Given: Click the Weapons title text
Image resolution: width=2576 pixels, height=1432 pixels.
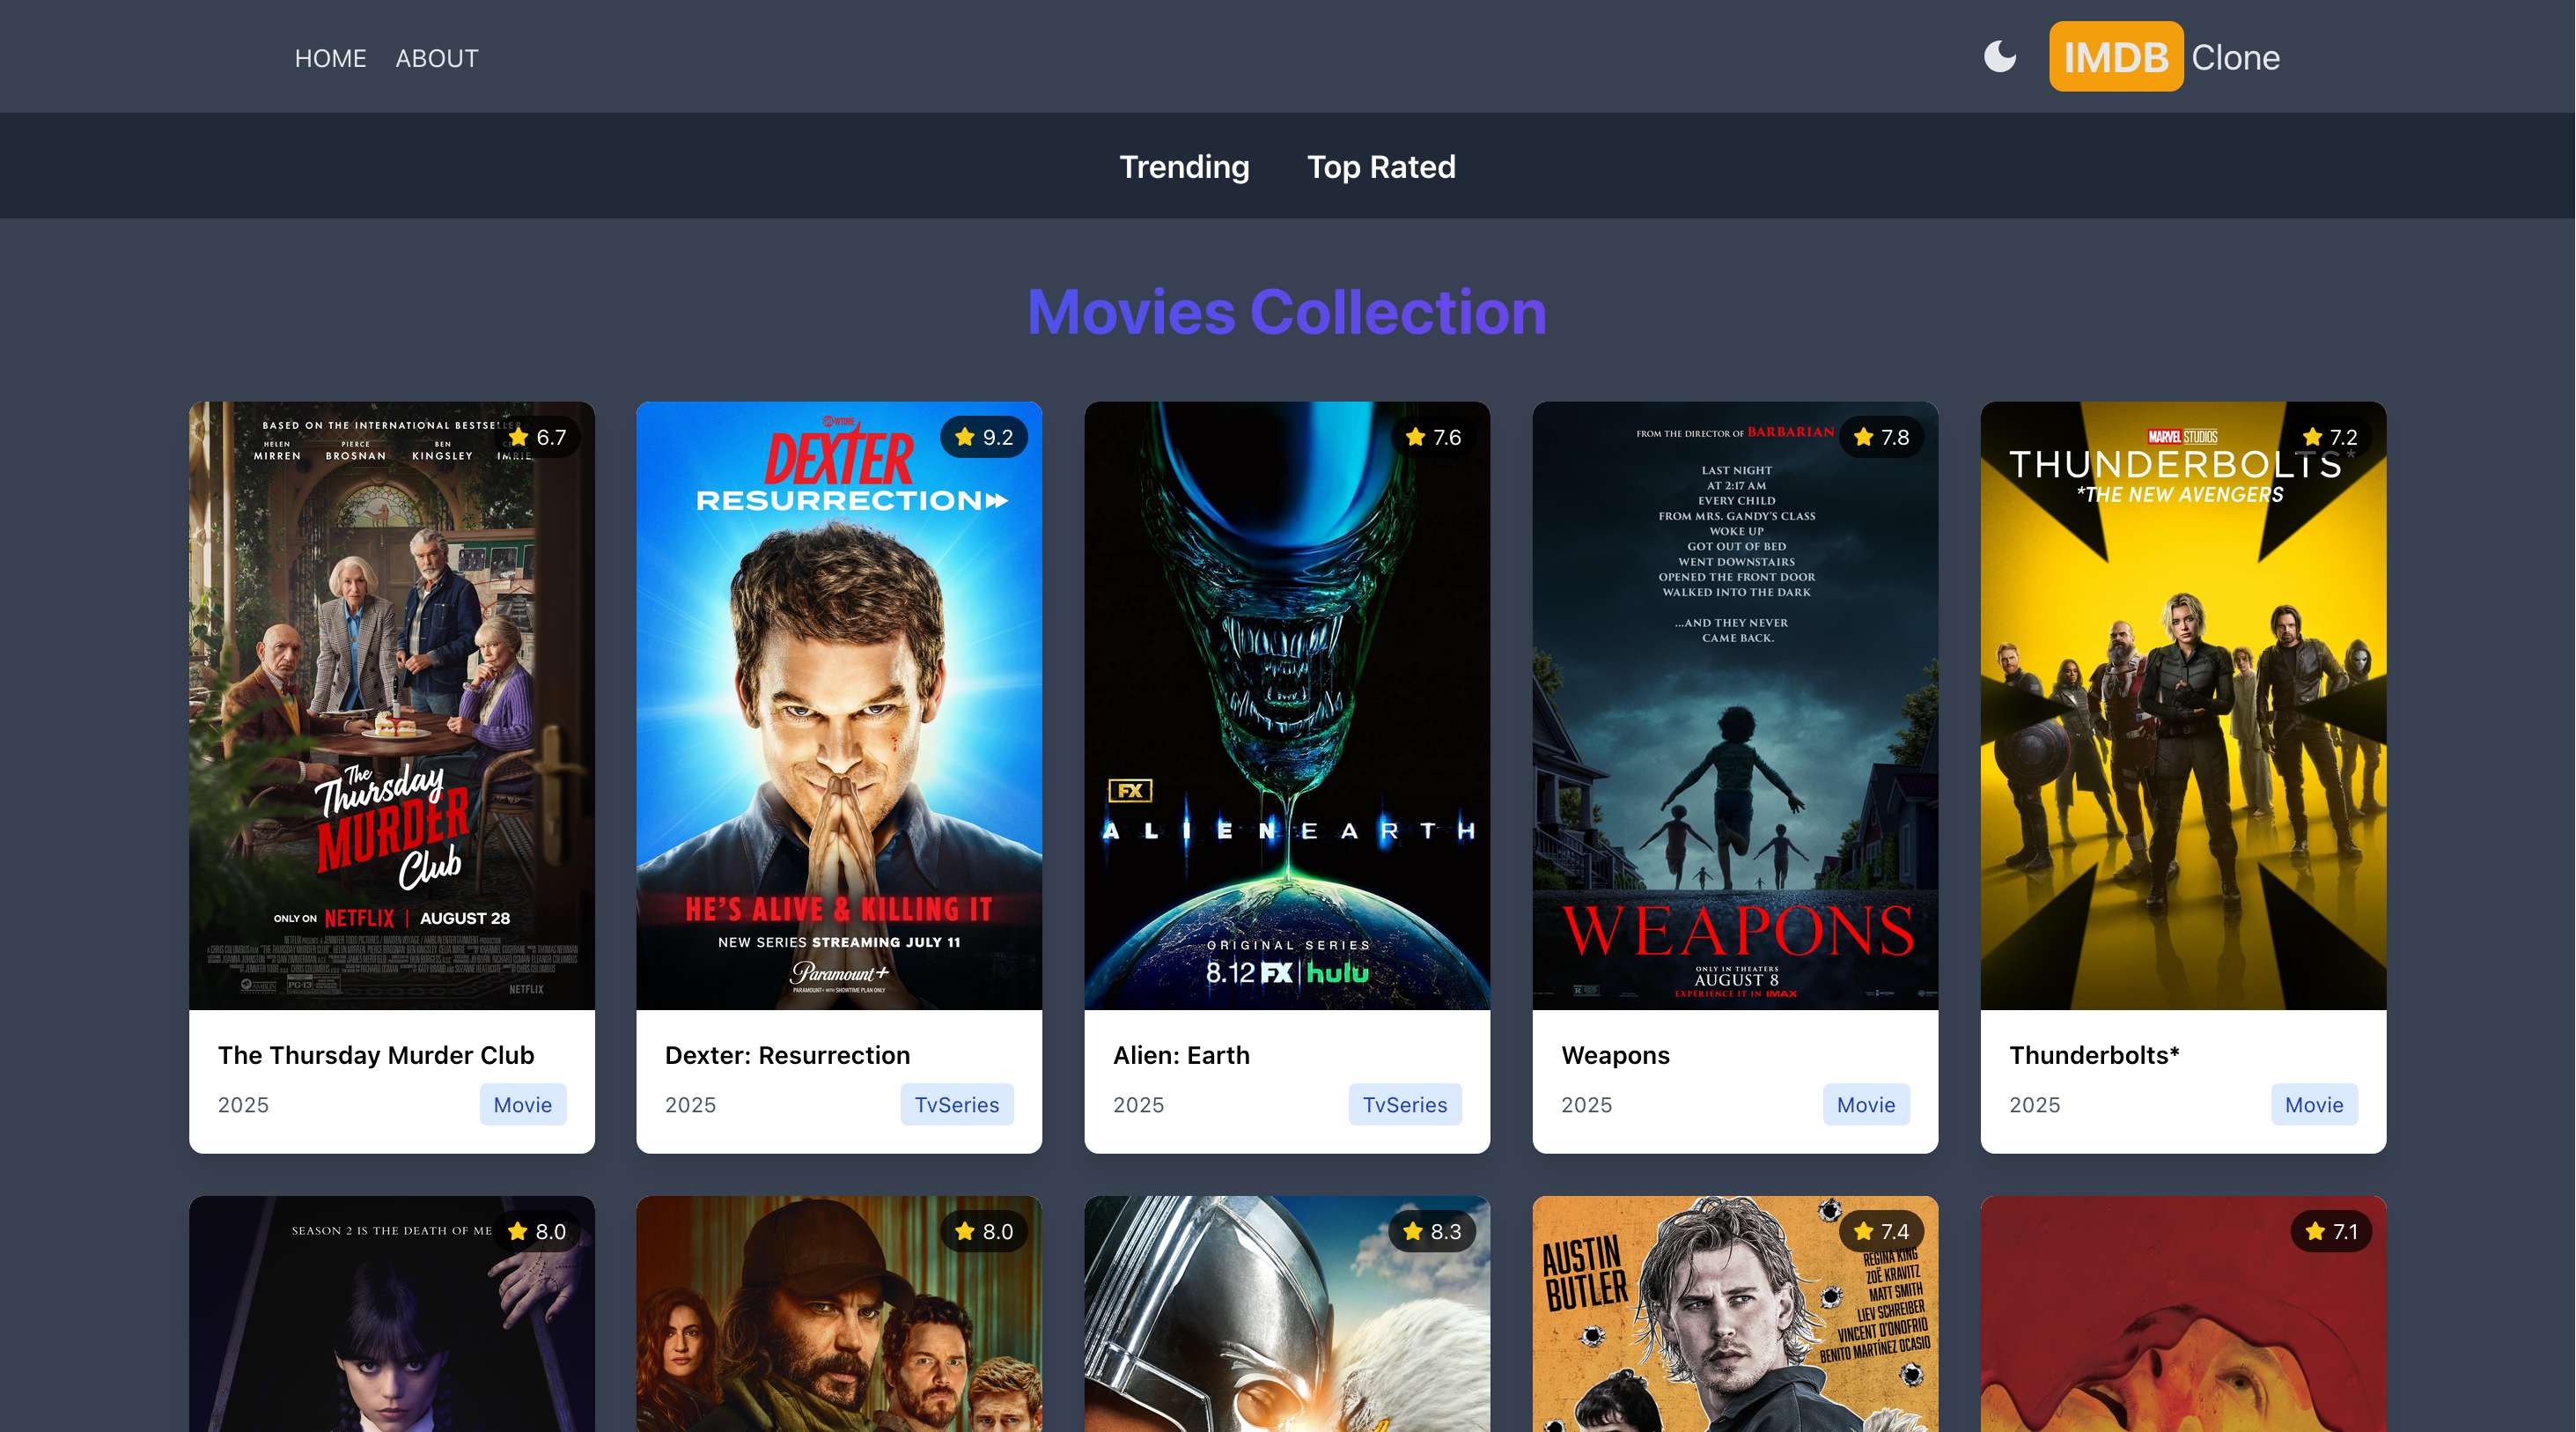Looking at the screenshot, I should (x=1615, y=1055).
